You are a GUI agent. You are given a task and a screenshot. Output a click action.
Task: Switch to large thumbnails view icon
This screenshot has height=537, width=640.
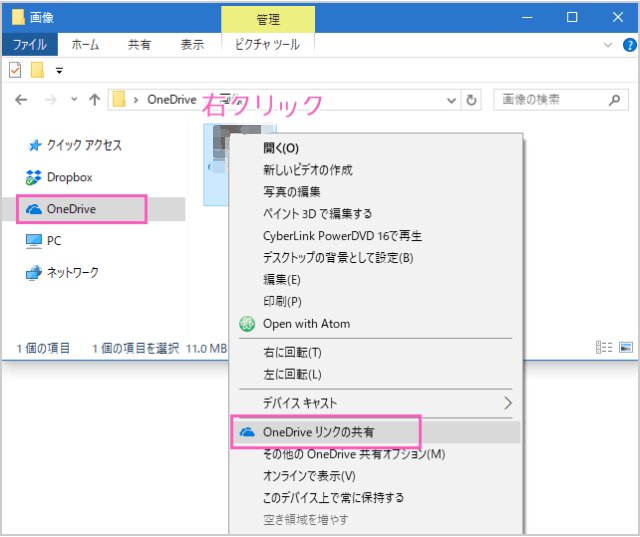(x=626, y=348)
